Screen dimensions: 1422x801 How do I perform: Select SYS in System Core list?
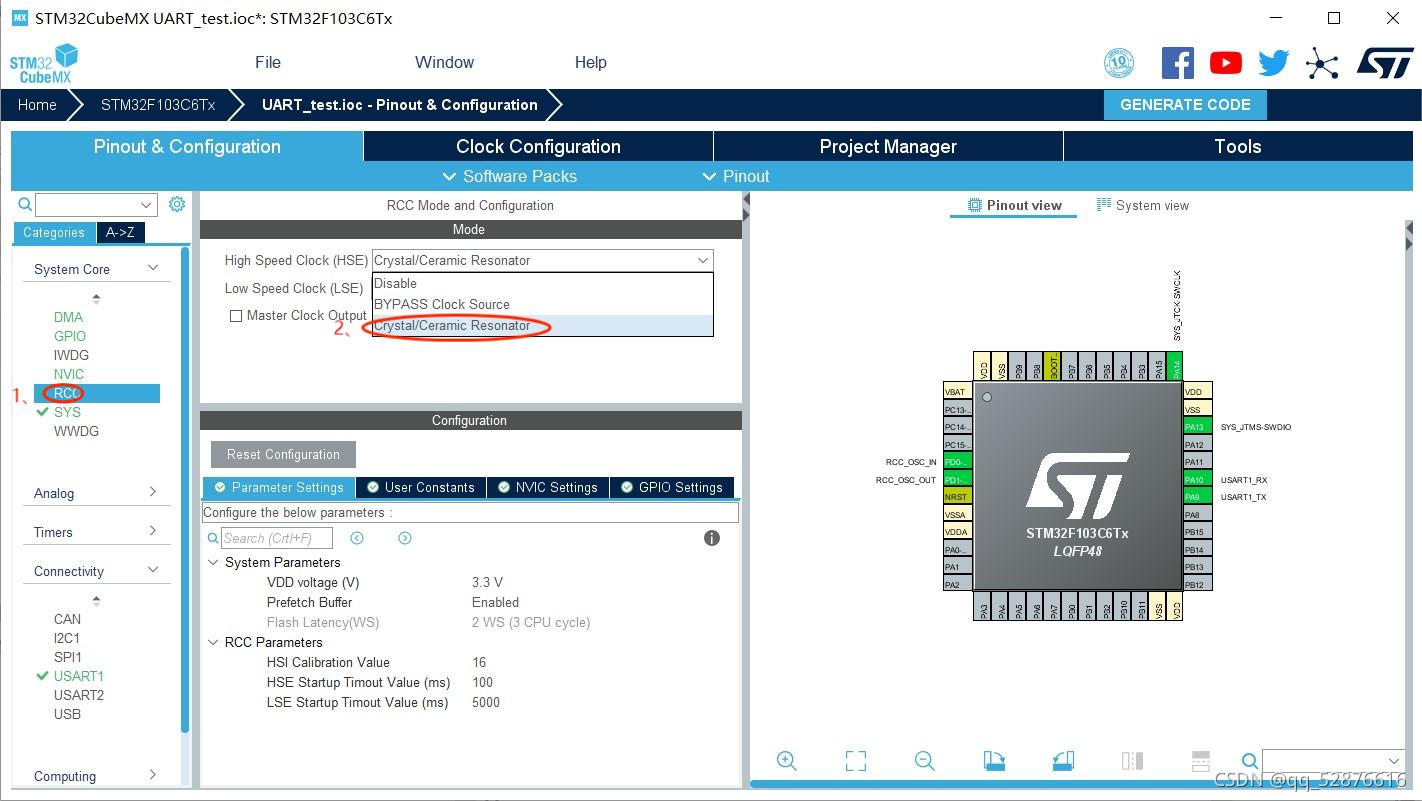[x=67, y=412]
